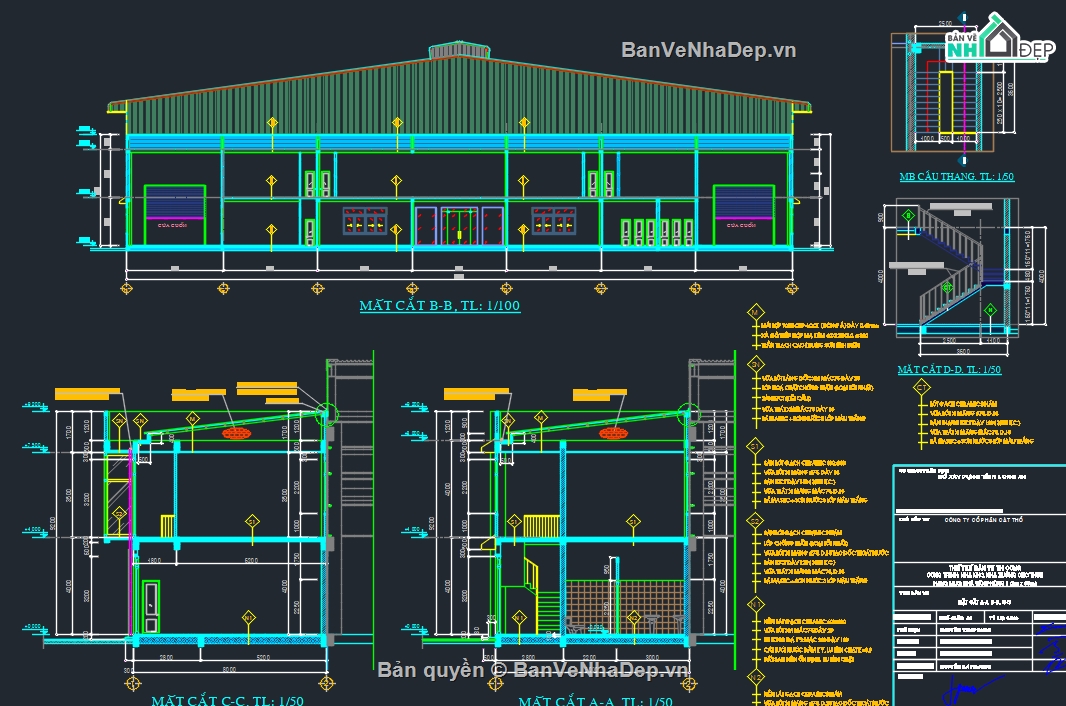Screen dimensions: 1066x706
Task: Select the MB CẦU THANG title label
Action: click(956, 177)
